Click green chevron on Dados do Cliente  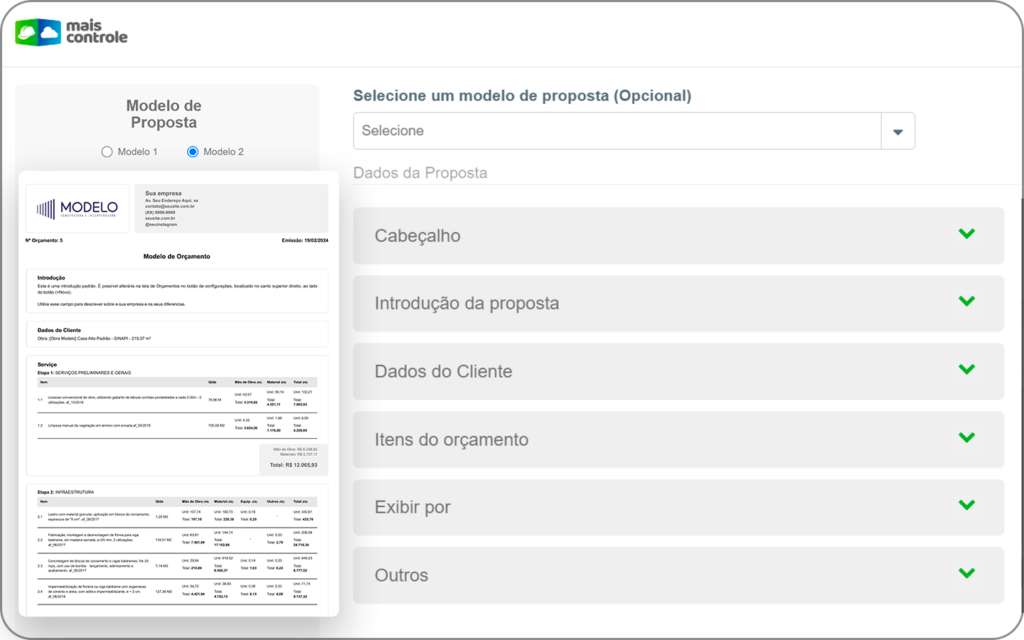coord(966,369)
